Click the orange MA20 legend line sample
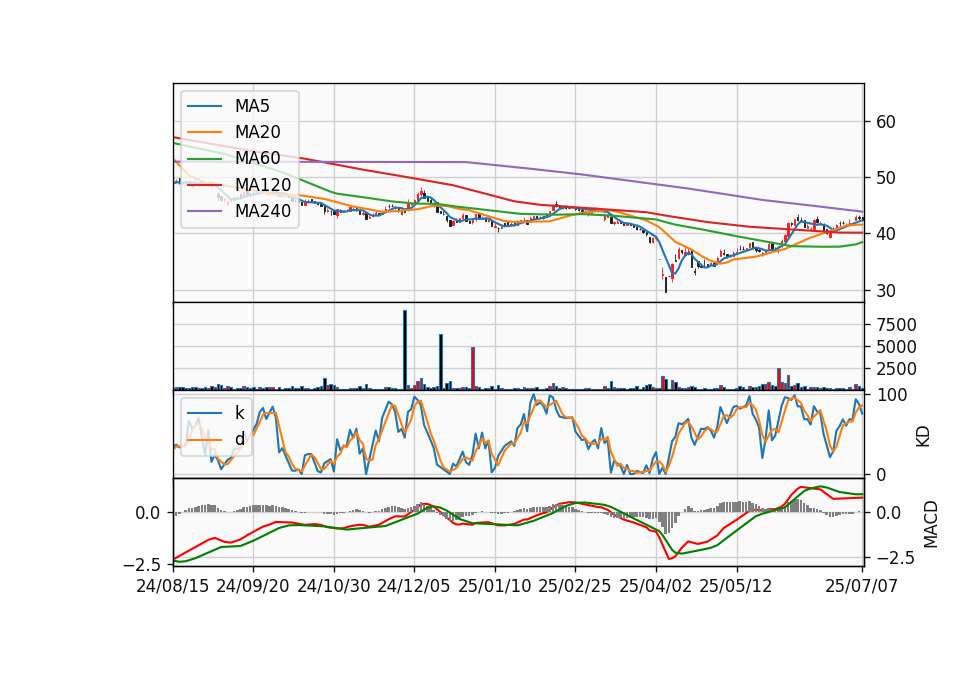960x690 pixels. click(204, 133)
